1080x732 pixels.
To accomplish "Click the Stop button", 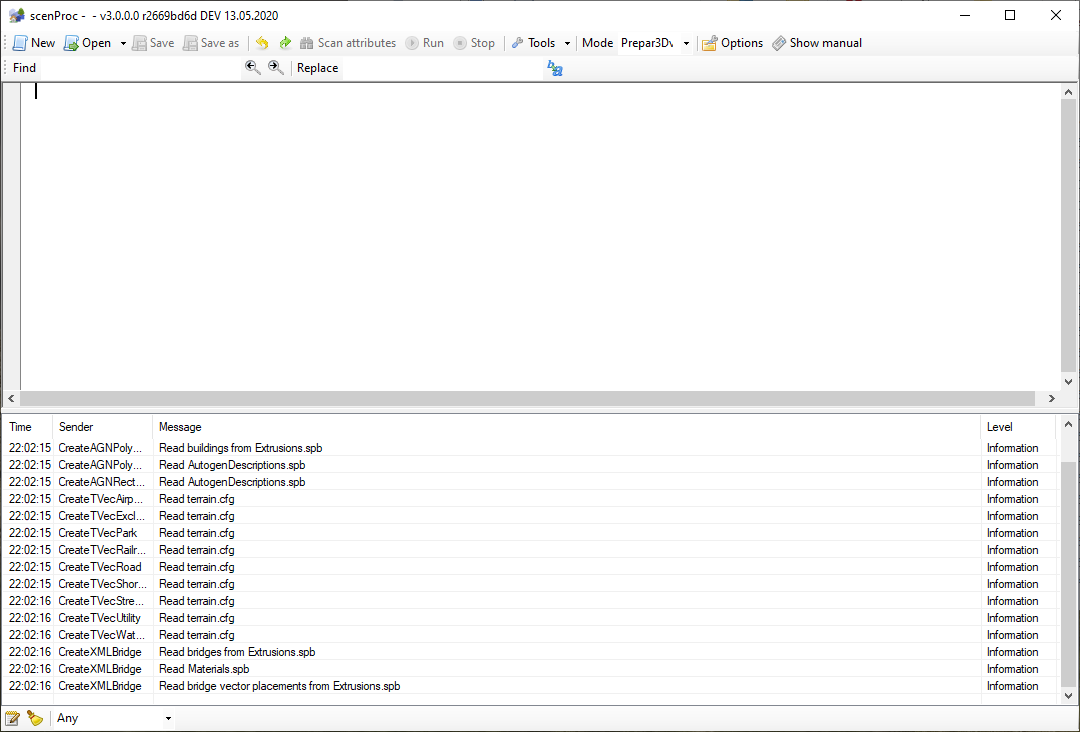I will pos(475,43).
